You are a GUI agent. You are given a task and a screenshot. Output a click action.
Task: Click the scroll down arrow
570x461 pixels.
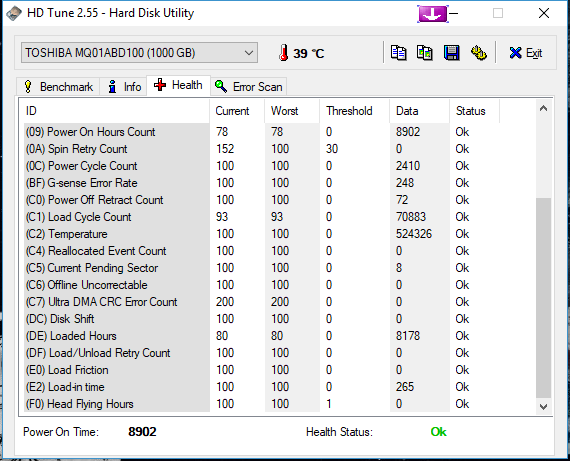pyautogui.click(x=543, y=406)
